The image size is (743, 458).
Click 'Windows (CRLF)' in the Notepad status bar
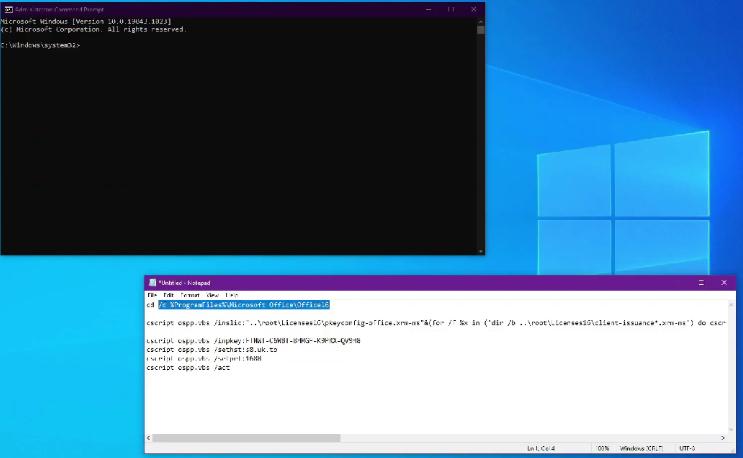[641, 448]
